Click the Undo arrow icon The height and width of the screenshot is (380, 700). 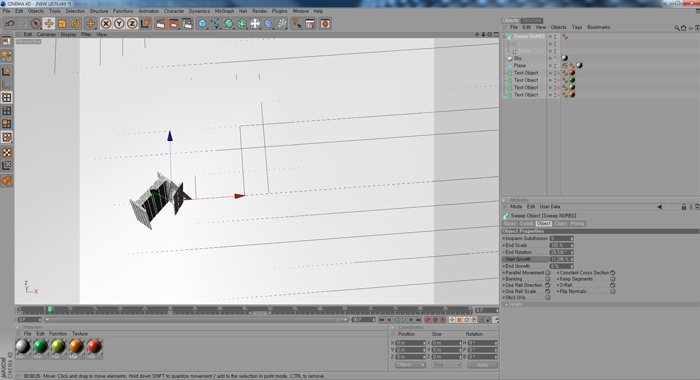(x=9, y=24)
